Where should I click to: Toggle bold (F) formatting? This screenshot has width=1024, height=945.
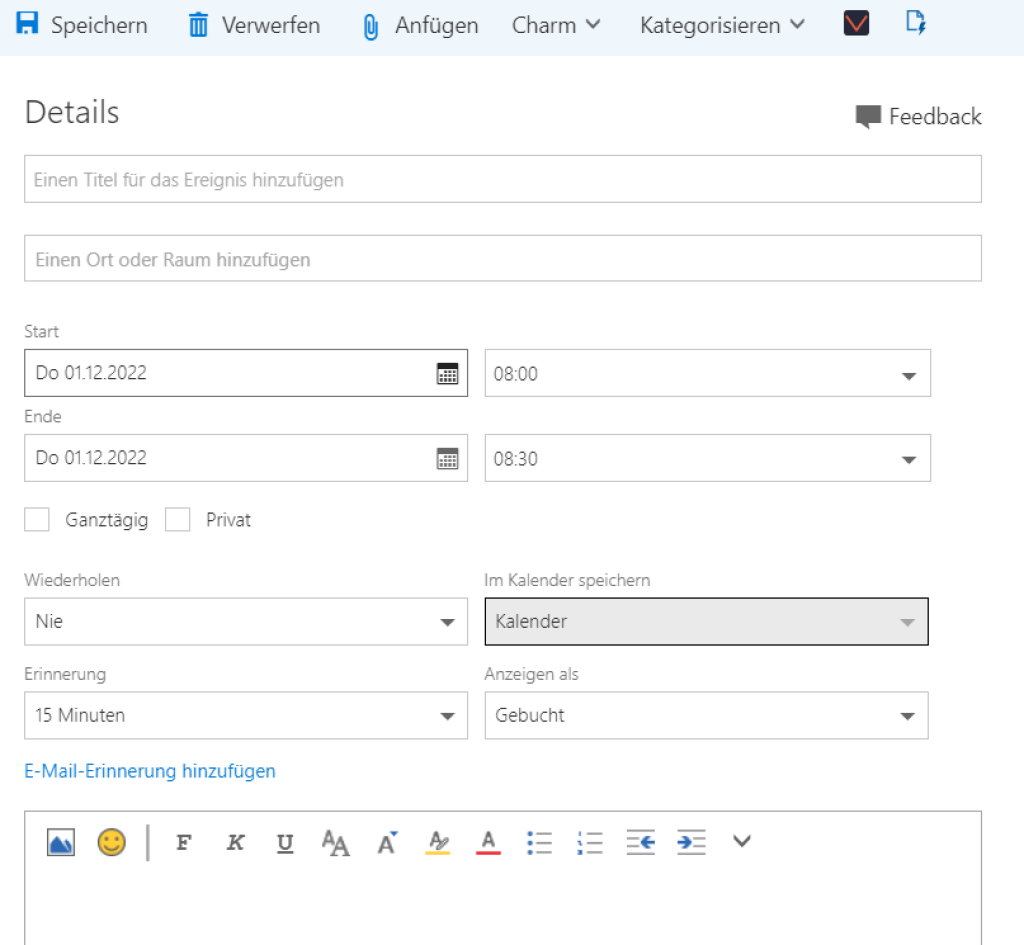coord(184,842)
